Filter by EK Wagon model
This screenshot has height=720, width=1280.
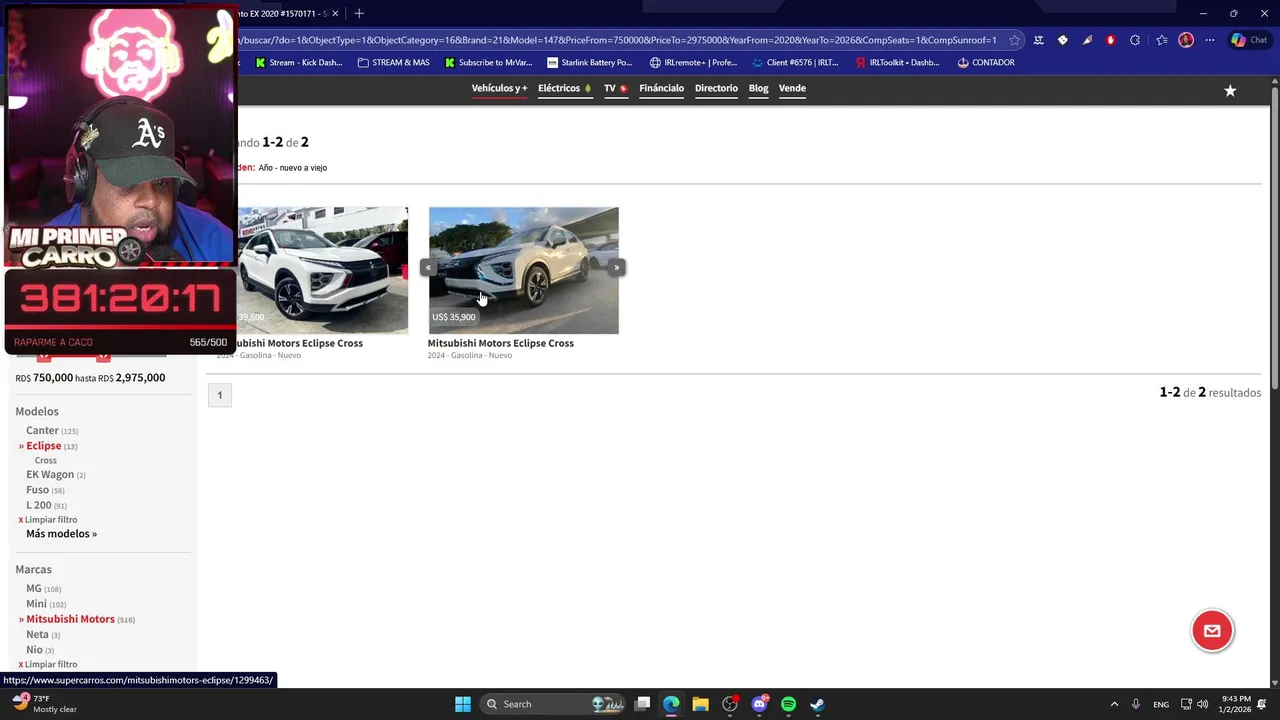point(50,475)
